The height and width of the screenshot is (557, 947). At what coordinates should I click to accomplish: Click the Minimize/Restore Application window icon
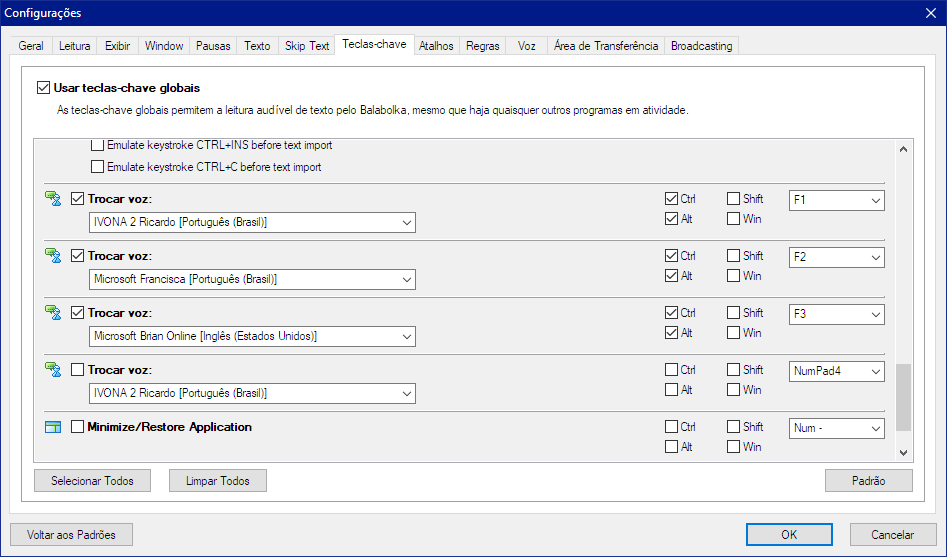(53, 427)
